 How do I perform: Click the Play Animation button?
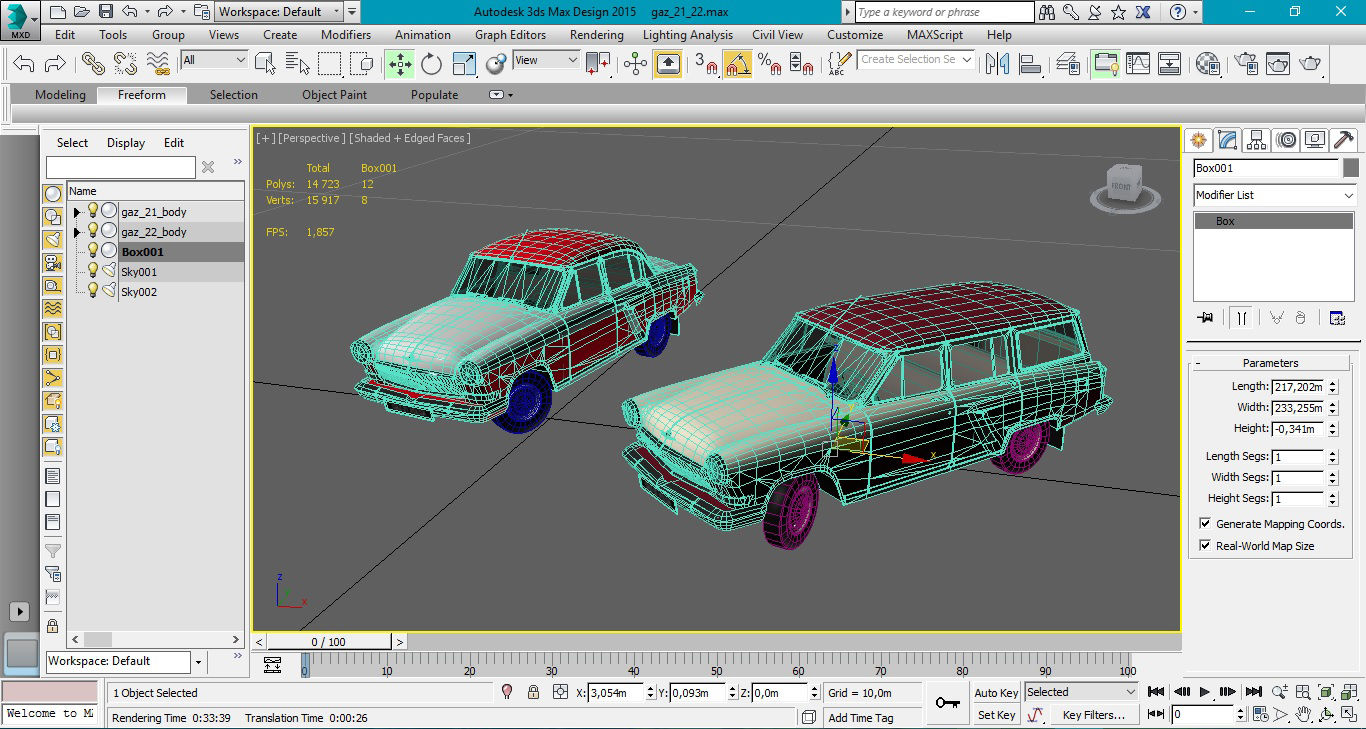(x=1205, y=691)
